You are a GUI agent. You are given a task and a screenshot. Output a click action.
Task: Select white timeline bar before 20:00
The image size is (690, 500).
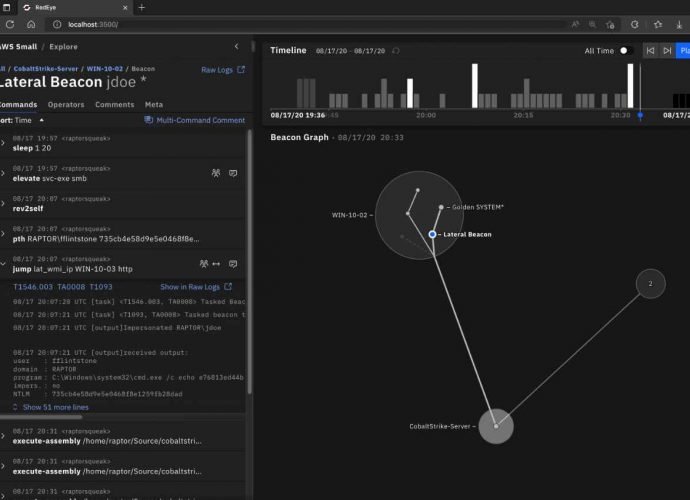(x=410, y=93)
